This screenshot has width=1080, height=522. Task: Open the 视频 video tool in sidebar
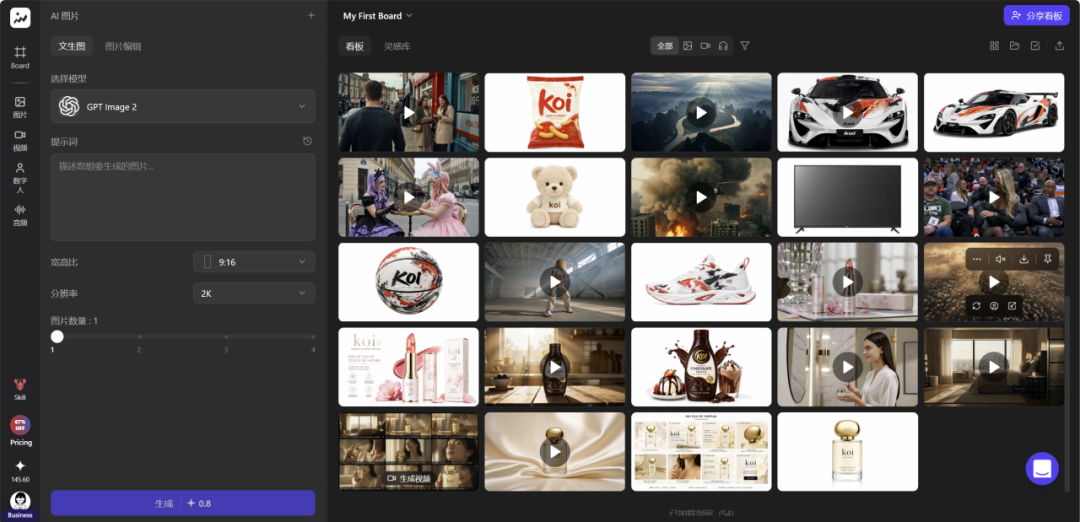tap(20, 140)
